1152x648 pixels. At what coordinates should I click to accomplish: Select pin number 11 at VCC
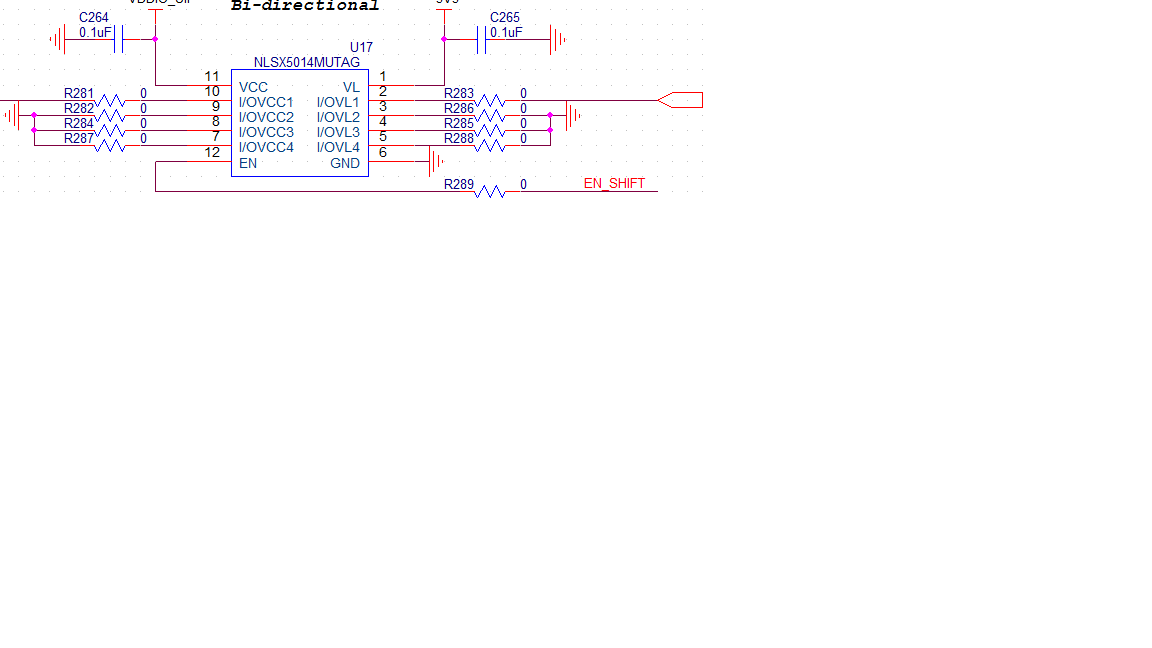coord(212,76)
